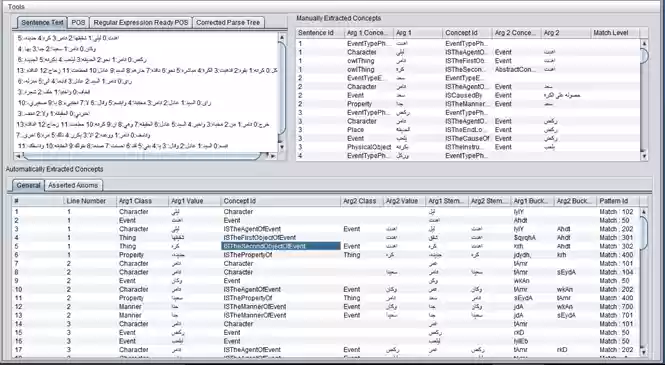Open the Tools menu

16,7
